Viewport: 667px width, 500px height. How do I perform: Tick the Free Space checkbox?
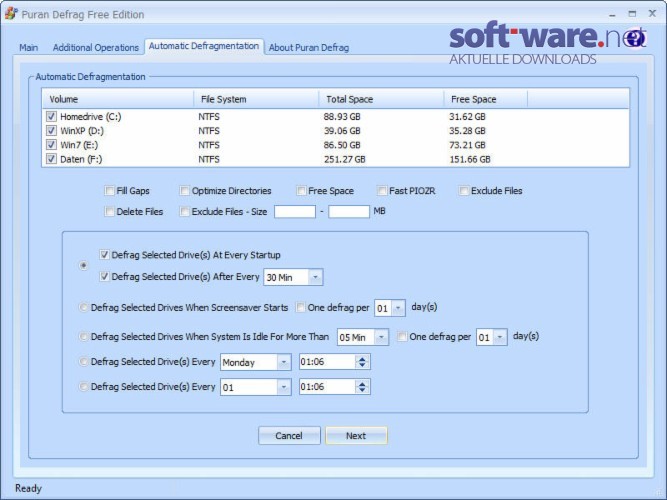tap(301, 191)
